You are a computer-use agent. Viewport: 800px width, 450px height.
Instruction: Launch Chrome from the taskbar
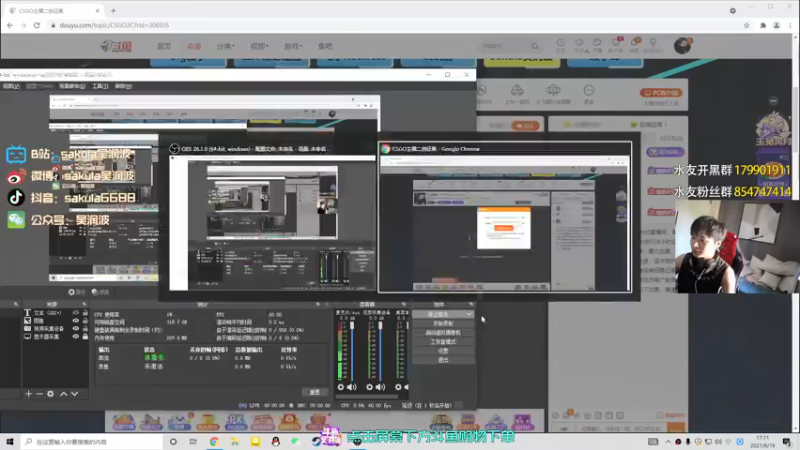click(214, 441)
